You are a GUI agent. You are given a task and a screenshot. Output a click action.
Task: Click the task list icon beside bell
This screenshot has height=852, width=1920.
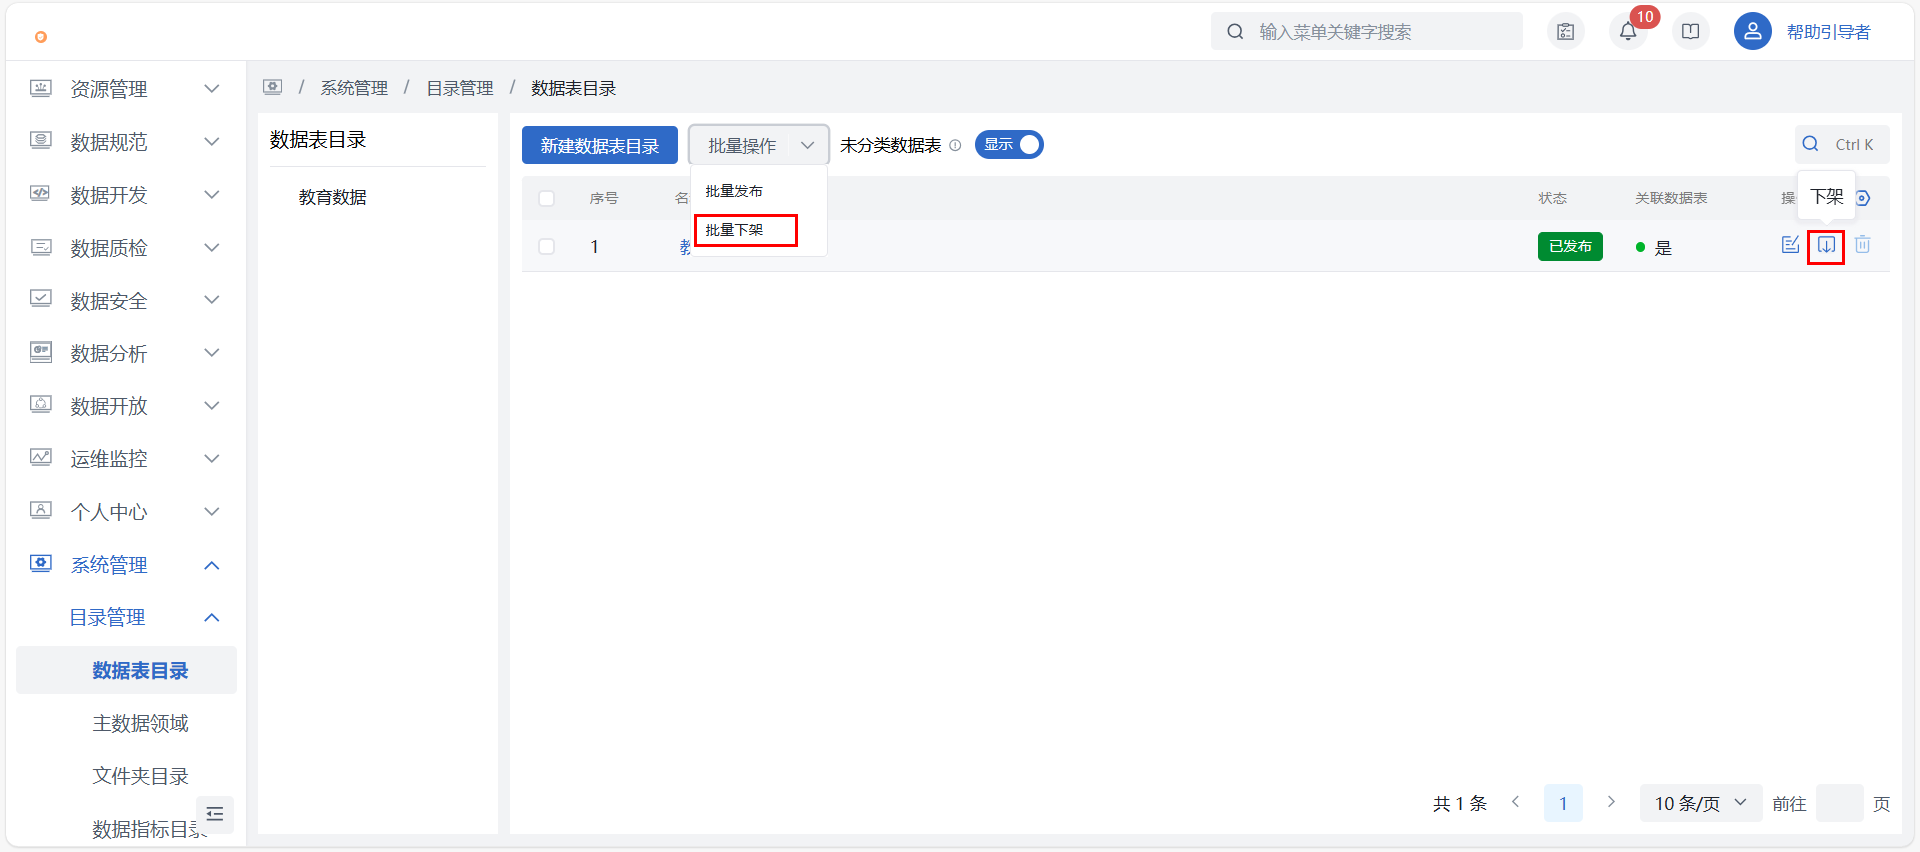tap(1566, 32)
